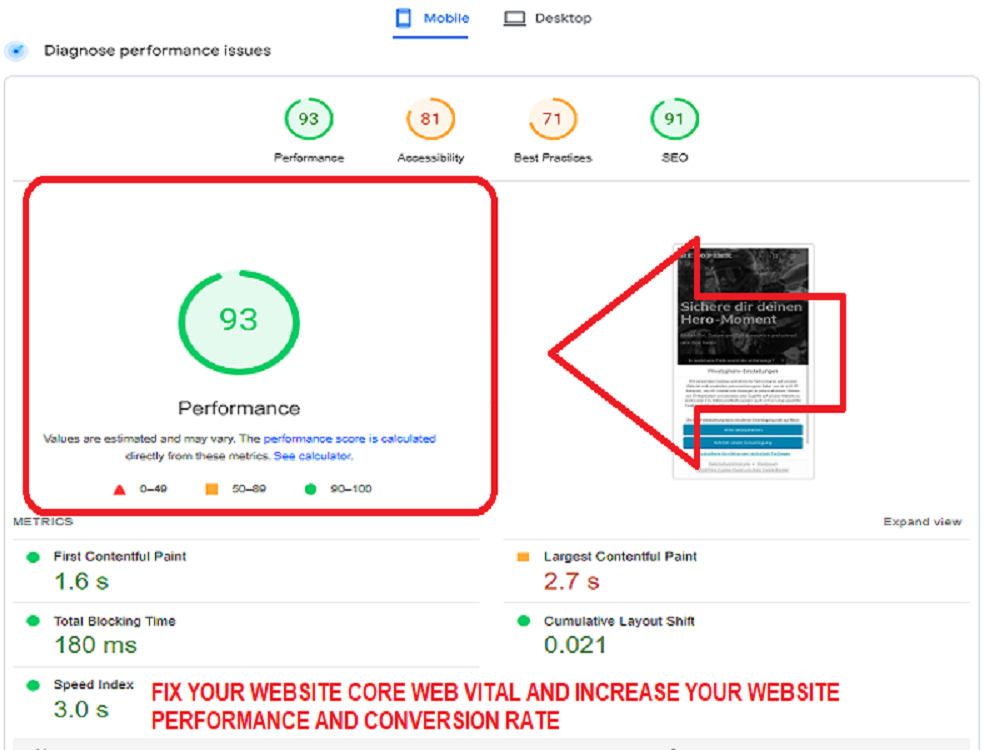
Task: Click the mobile phone icon
Action: click(403, 18)
